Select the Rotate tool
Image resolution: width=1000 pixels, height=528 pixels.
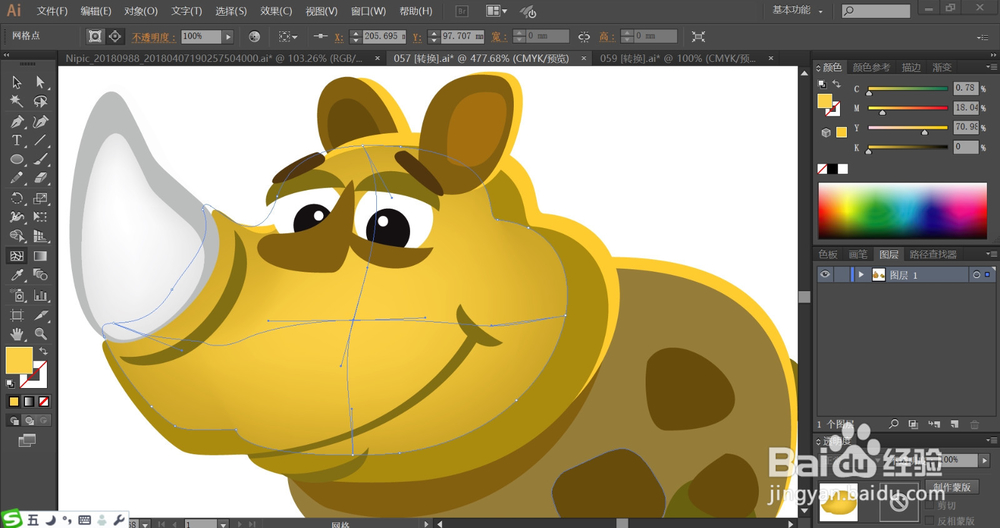[x=17, y=198]
